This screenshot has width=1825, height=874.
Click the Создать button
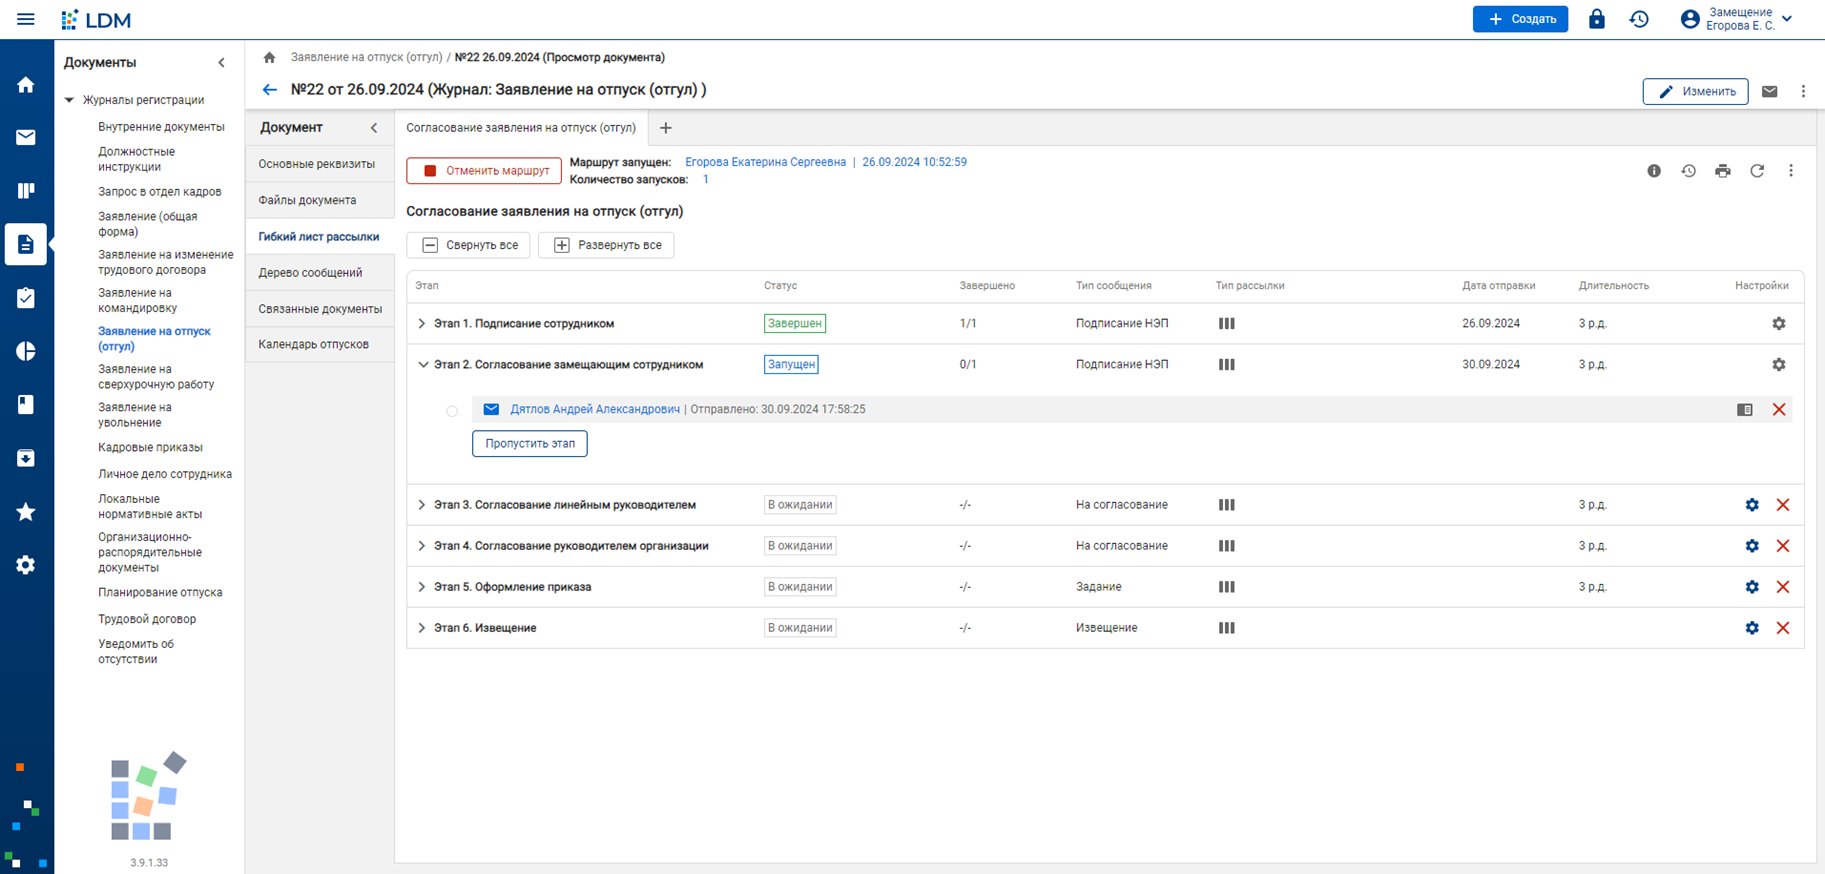[x=1520, y=19]
